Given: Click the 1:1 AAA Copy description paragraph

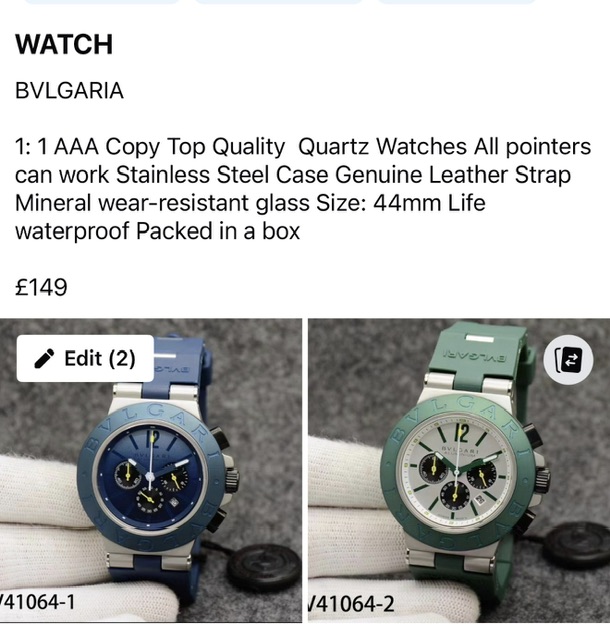Looking at the screenshot, I should (303, 189).
